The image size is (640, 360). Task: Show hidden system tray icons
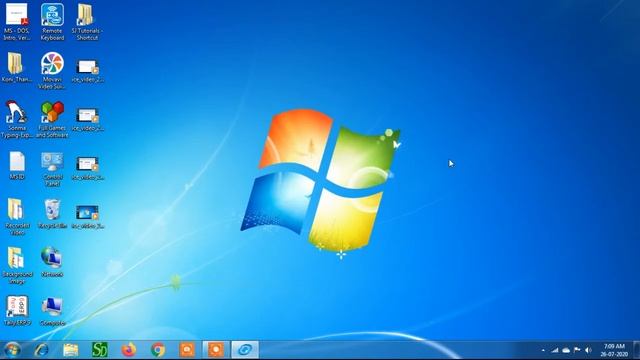(543, 351)
